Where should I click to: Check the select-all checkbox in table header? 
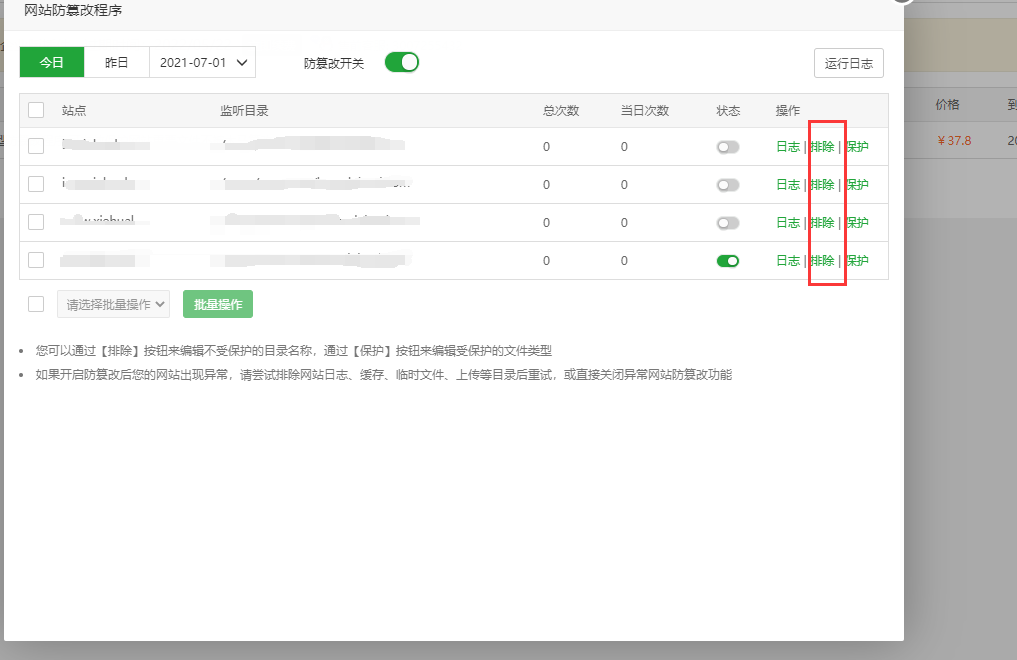point(36,110)
